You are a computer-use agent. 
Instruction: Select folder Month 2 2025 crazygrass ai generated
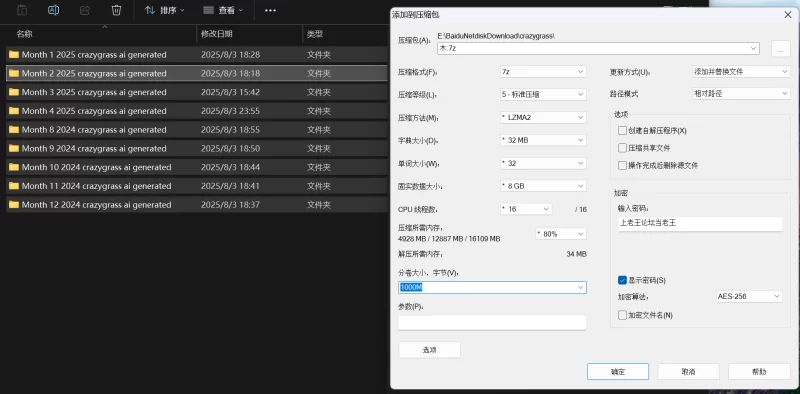197,73
